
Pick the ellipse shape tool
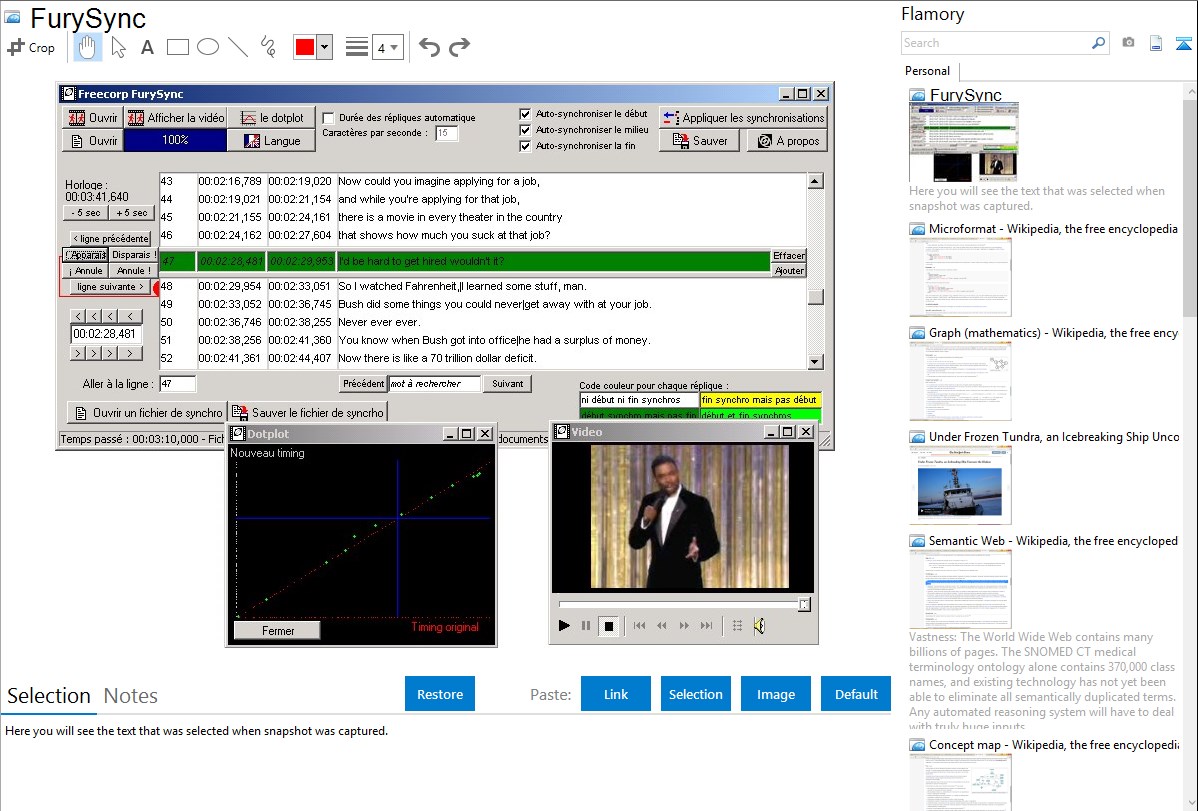click(208, 47)
